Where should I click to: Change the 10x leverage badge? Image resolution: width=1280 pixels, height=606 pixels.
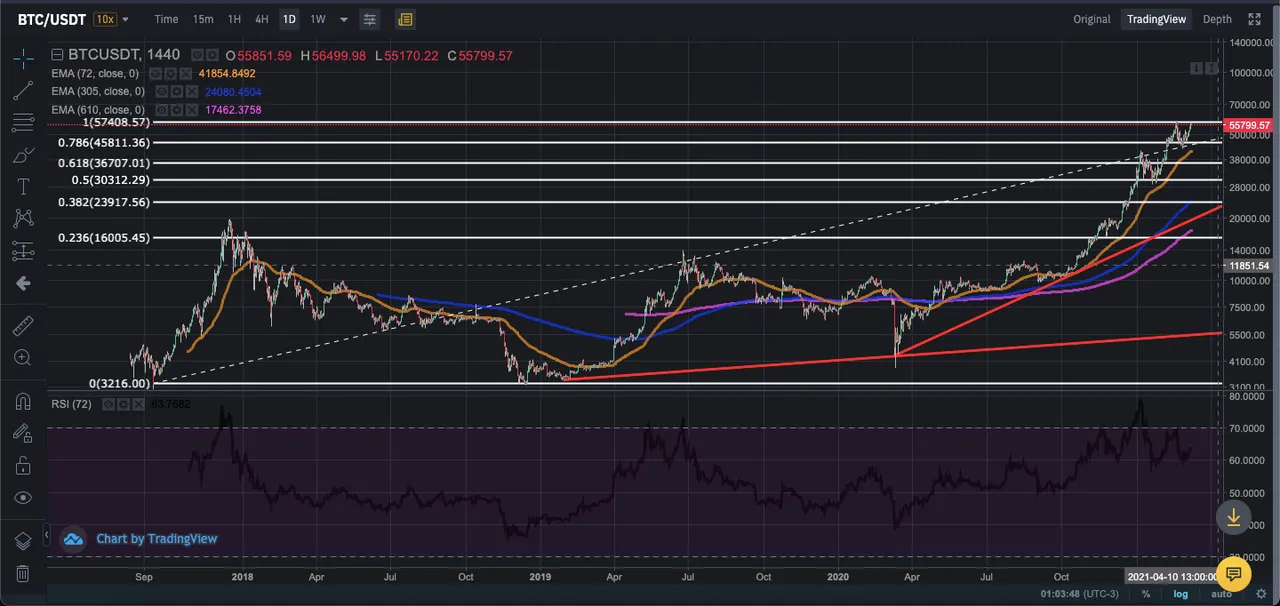coord(104,19)
